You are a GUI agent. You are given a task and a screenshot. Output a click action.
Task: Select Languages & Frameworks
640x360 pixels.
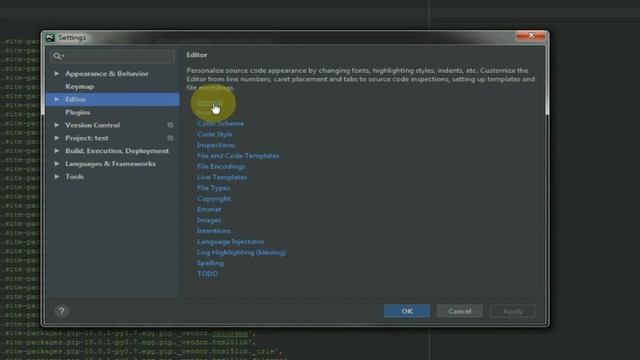click(x=111, y=164)
